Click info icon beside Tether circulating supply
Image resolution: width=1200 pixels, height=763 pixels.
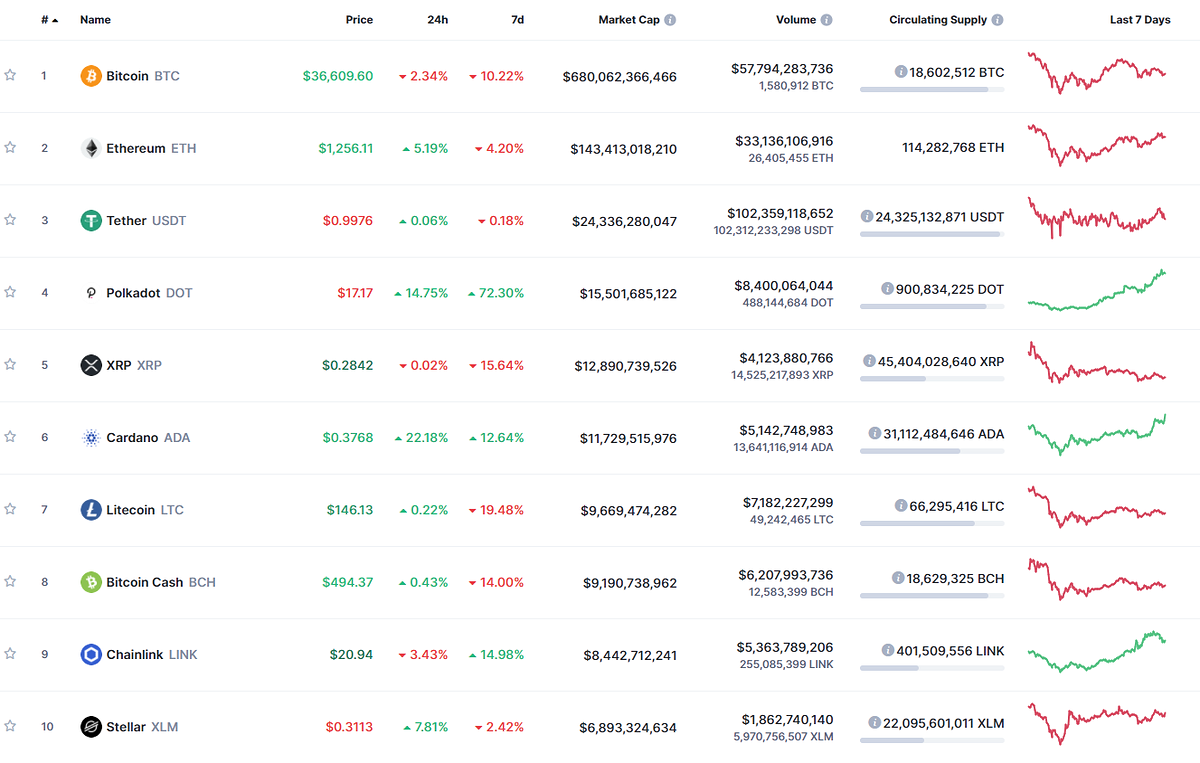(866, 216)
